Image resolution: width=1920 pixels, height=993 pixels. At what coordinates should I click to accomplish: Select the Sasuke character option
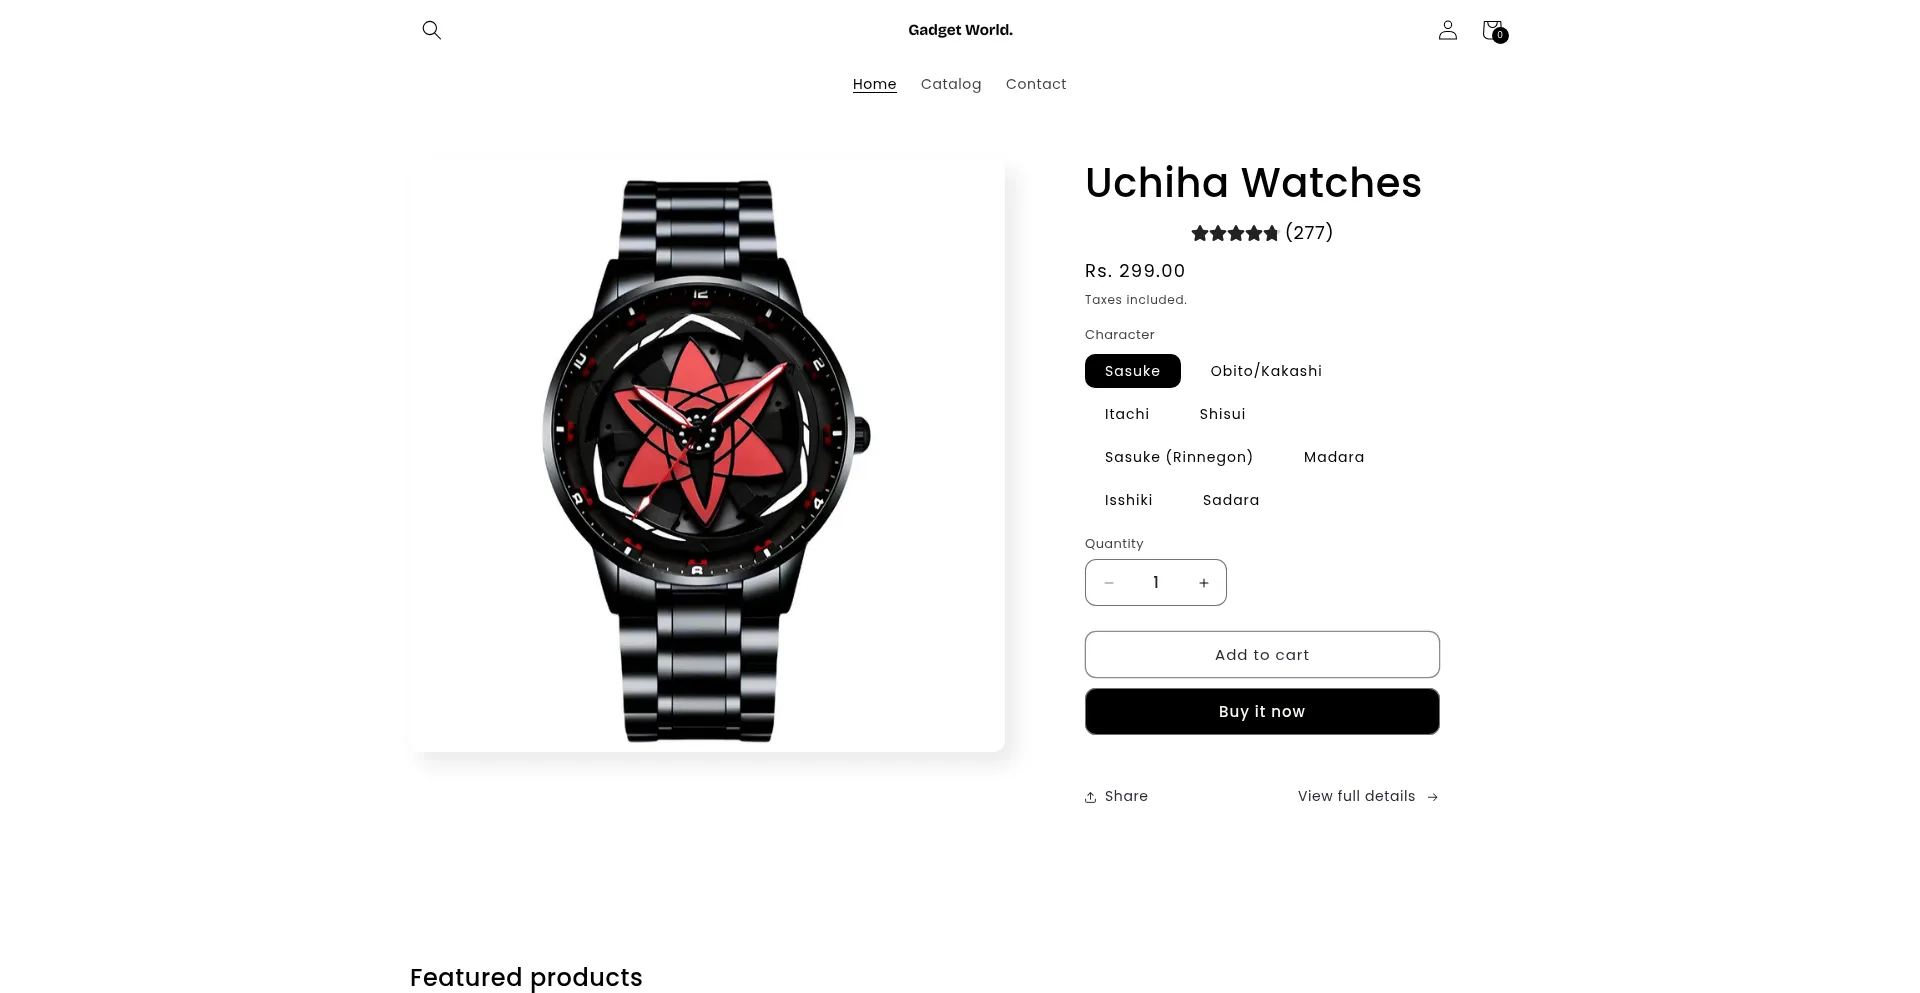pyautogui.click(x=1132, y=371)
